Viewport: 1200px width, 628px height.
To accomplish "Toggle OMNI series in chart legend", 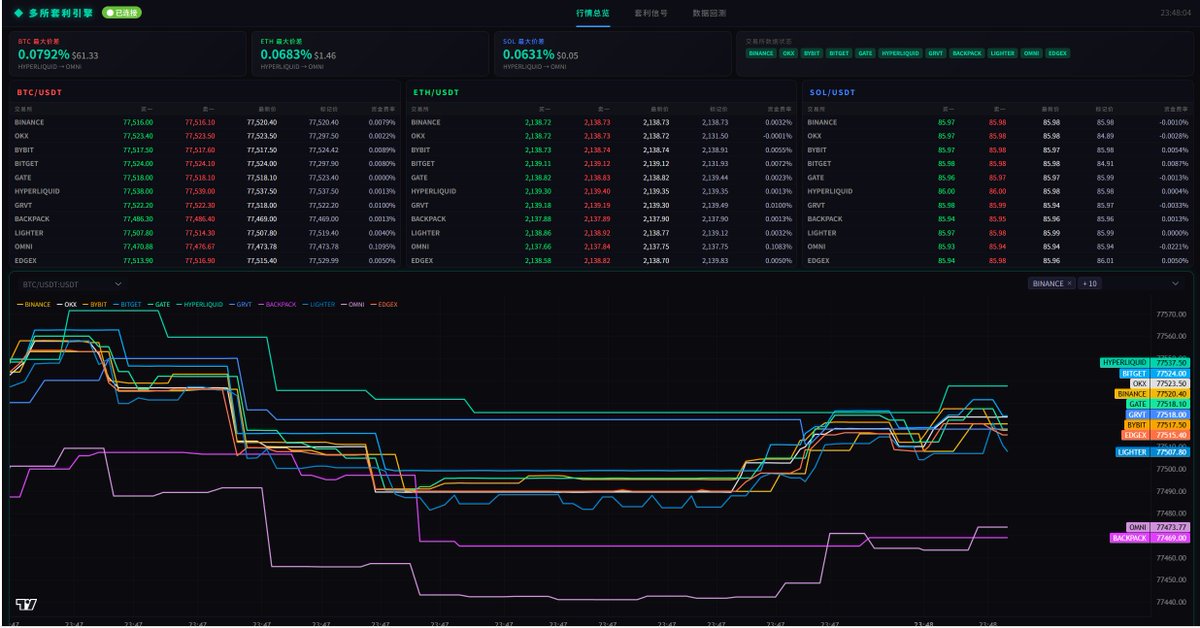I will click(x=353, y=304).
